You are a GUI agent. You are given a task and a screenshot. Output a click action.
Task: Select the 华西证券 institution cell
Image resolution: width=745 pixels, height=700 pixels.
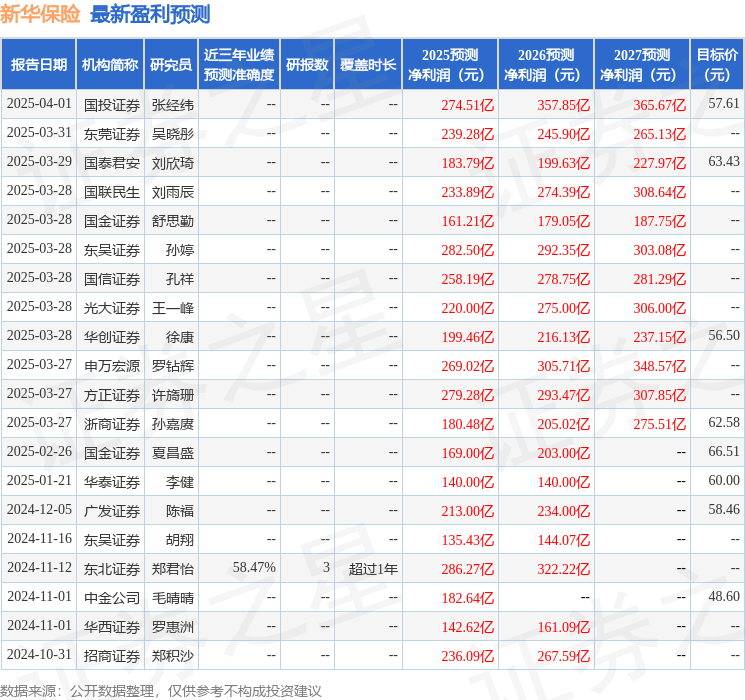click(112, 627)
